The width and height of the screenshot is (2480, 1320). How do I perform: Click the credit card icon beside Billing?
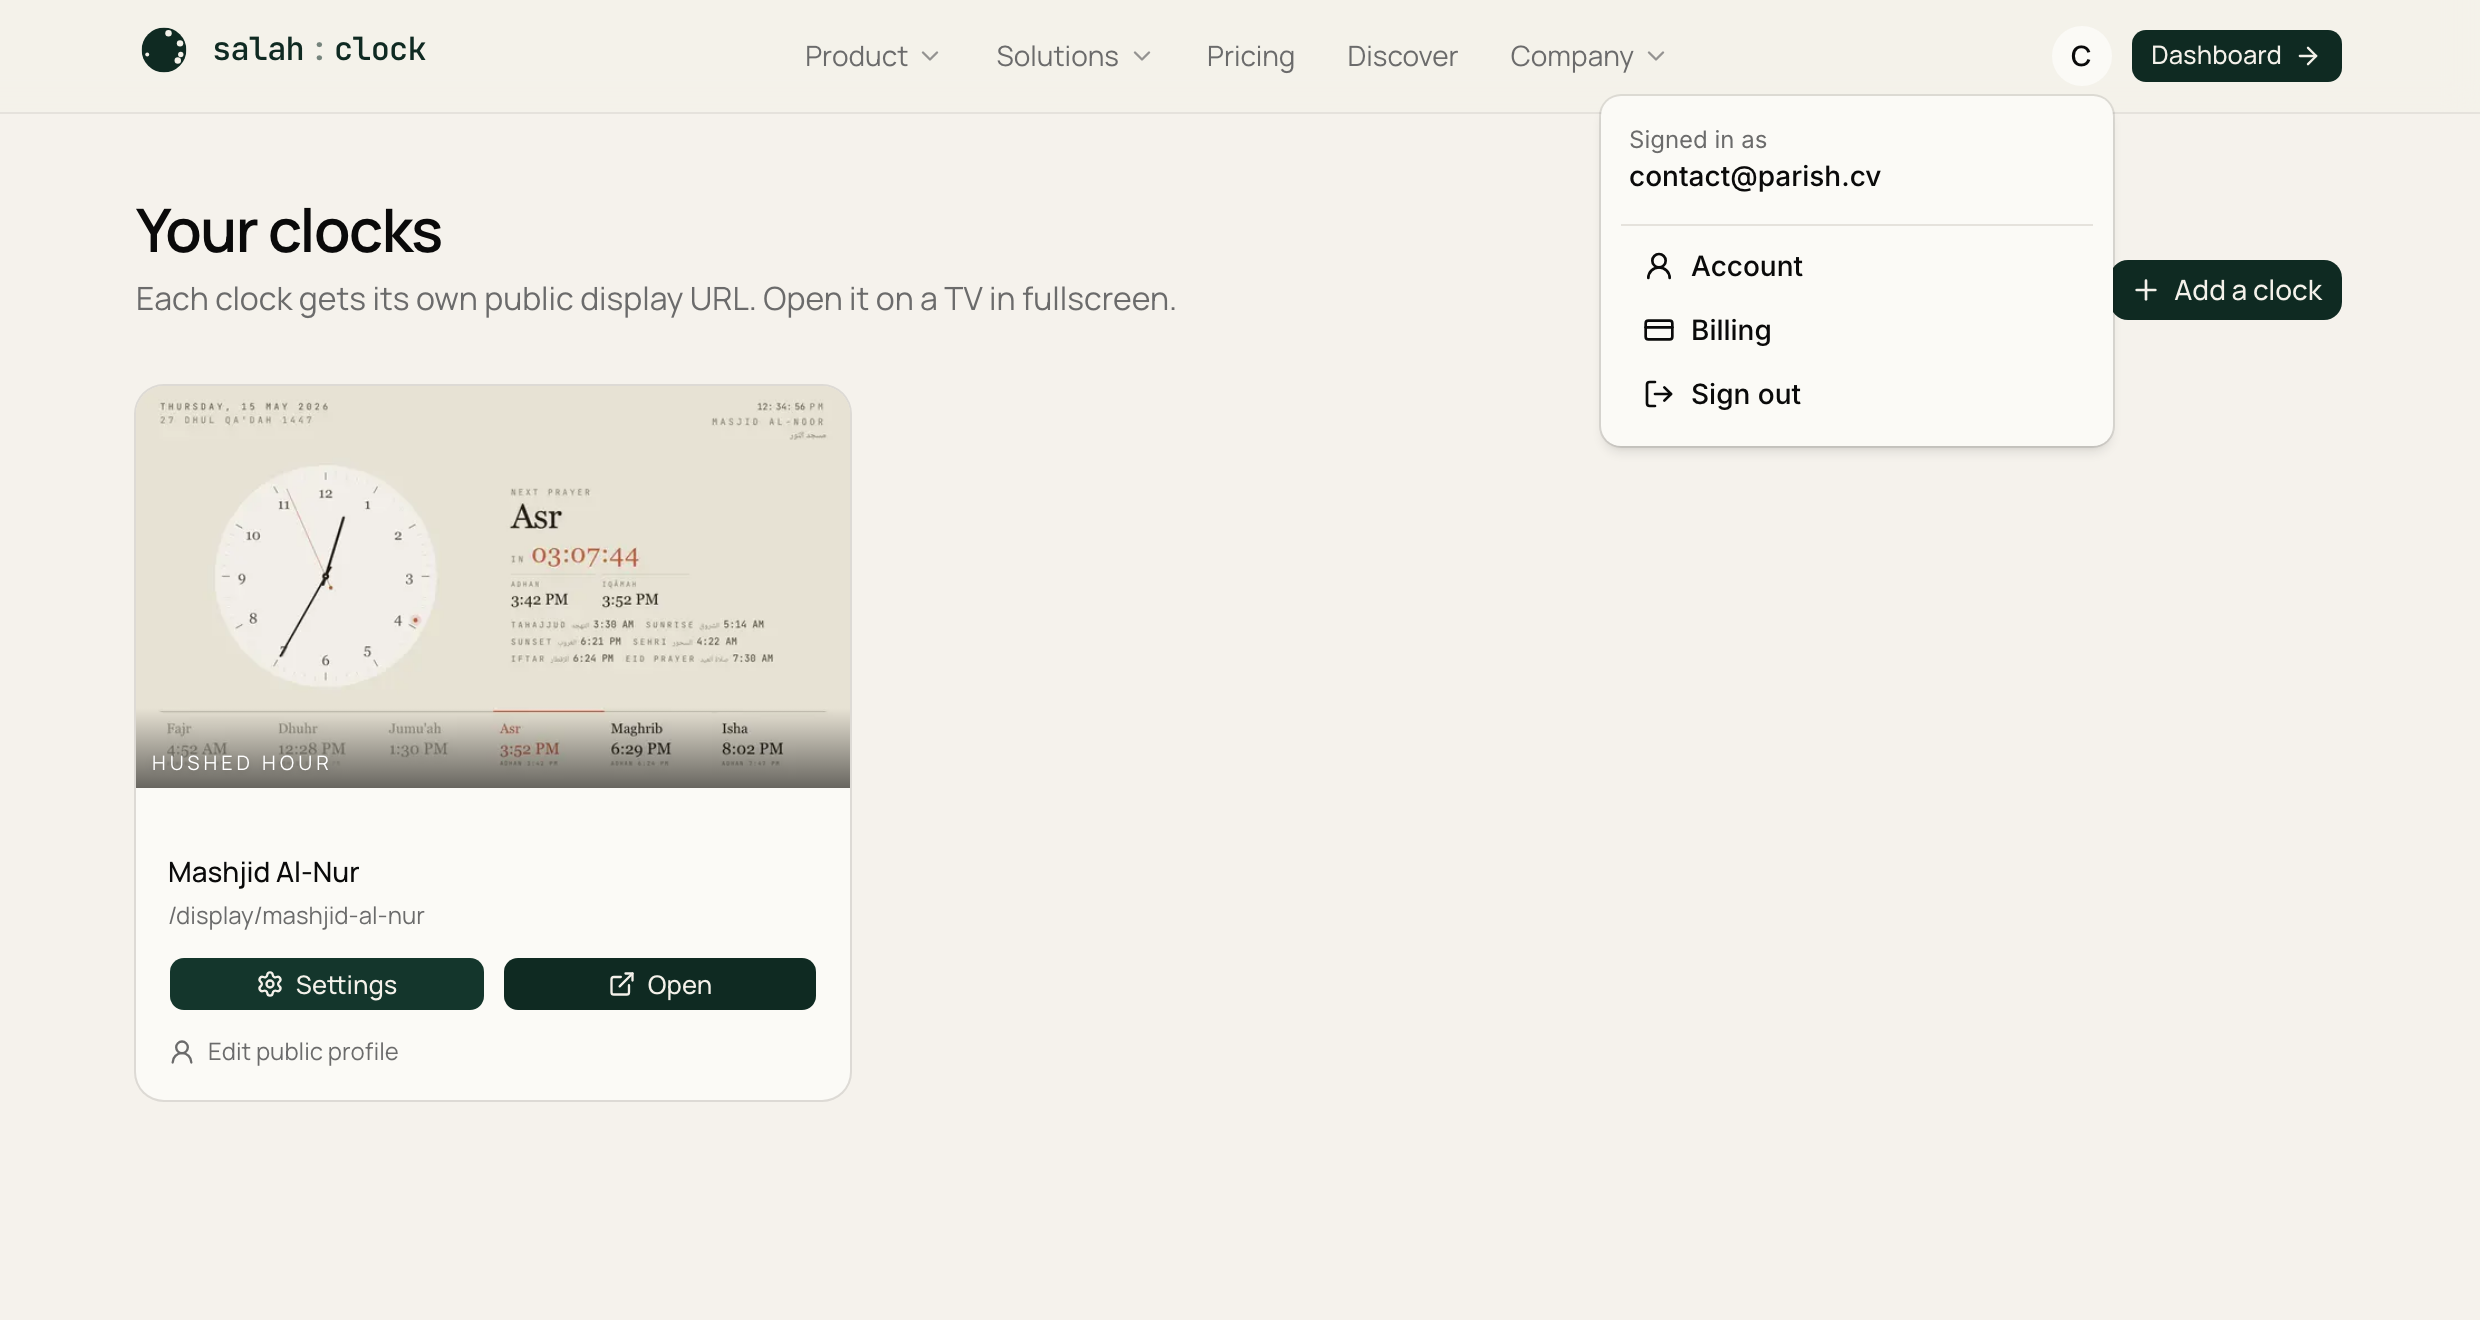1659,330
